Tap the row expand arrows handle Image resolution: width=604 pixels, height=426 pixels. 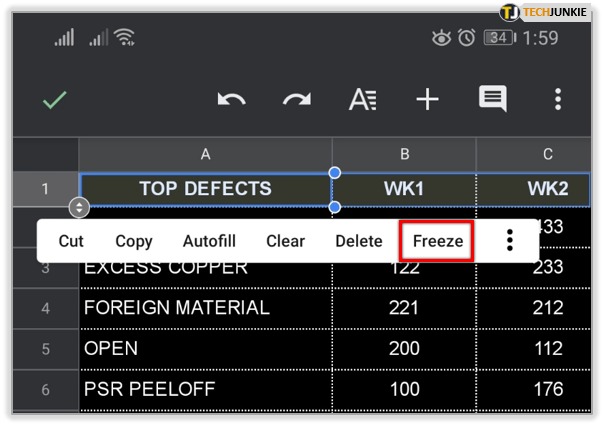(x=79, y=208)
